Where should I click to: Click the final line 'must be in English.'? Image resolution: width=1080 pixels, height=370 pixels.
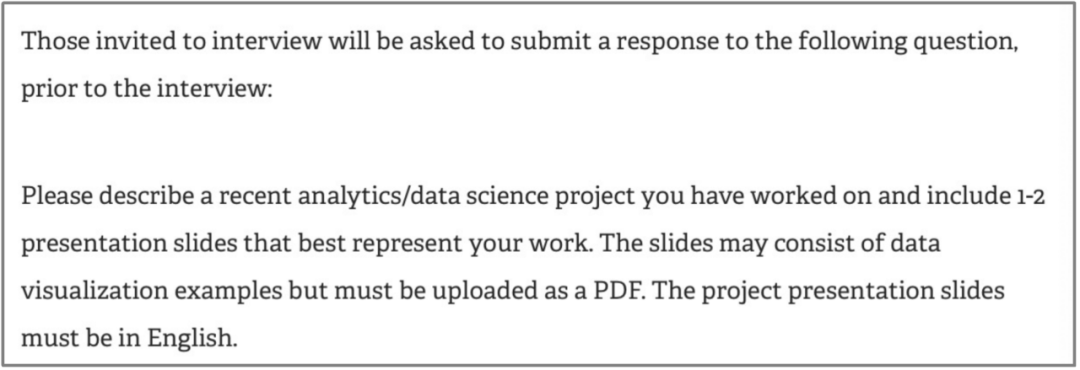129,340
